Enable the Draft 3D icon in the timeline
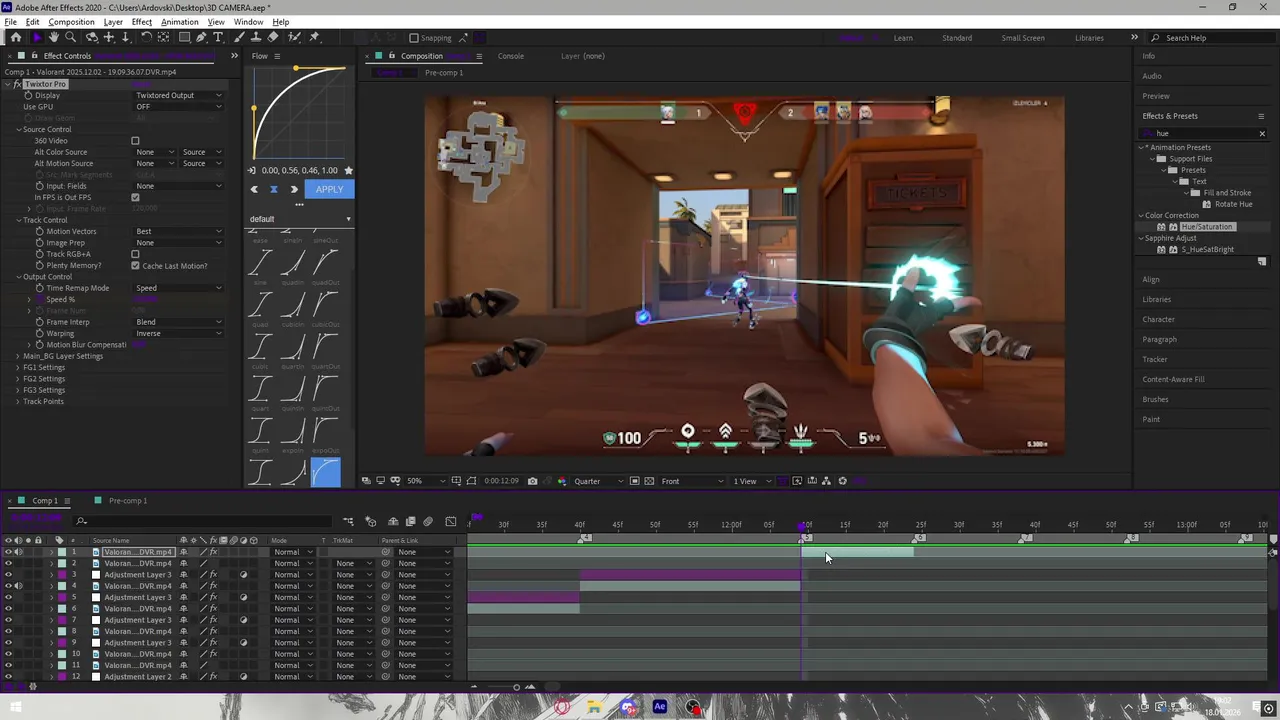The height and width of the screenshot is (720, 1280). [371, 522]
